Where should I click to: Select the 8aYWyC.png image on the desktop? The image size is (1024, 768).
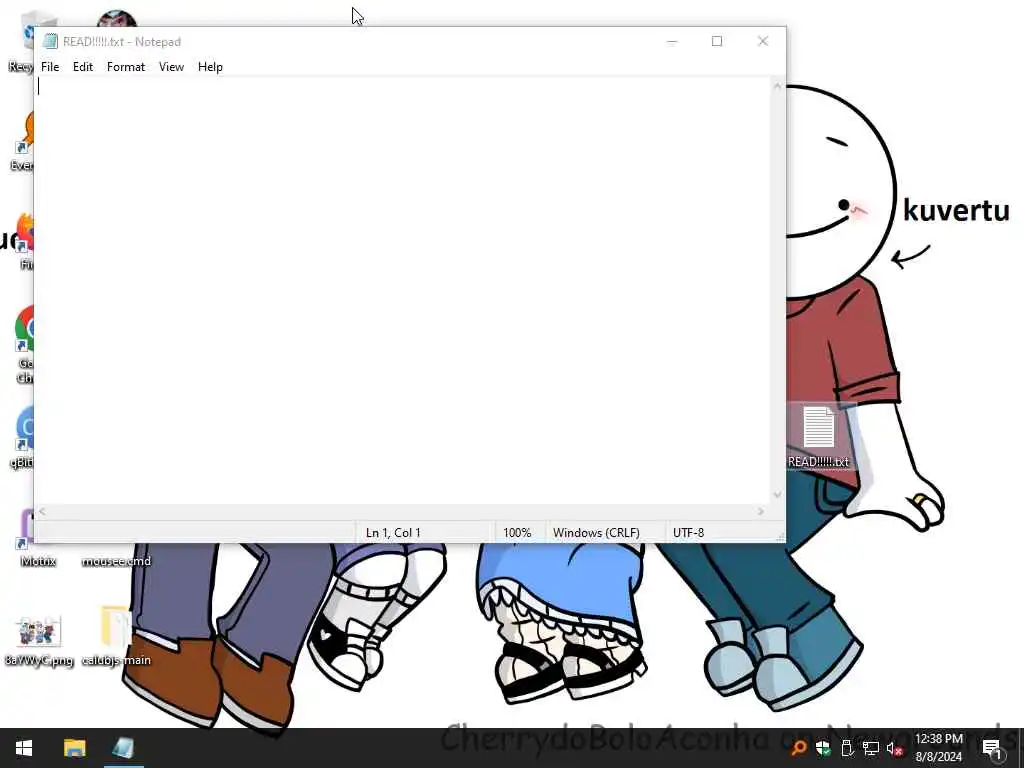pos(39,640)
